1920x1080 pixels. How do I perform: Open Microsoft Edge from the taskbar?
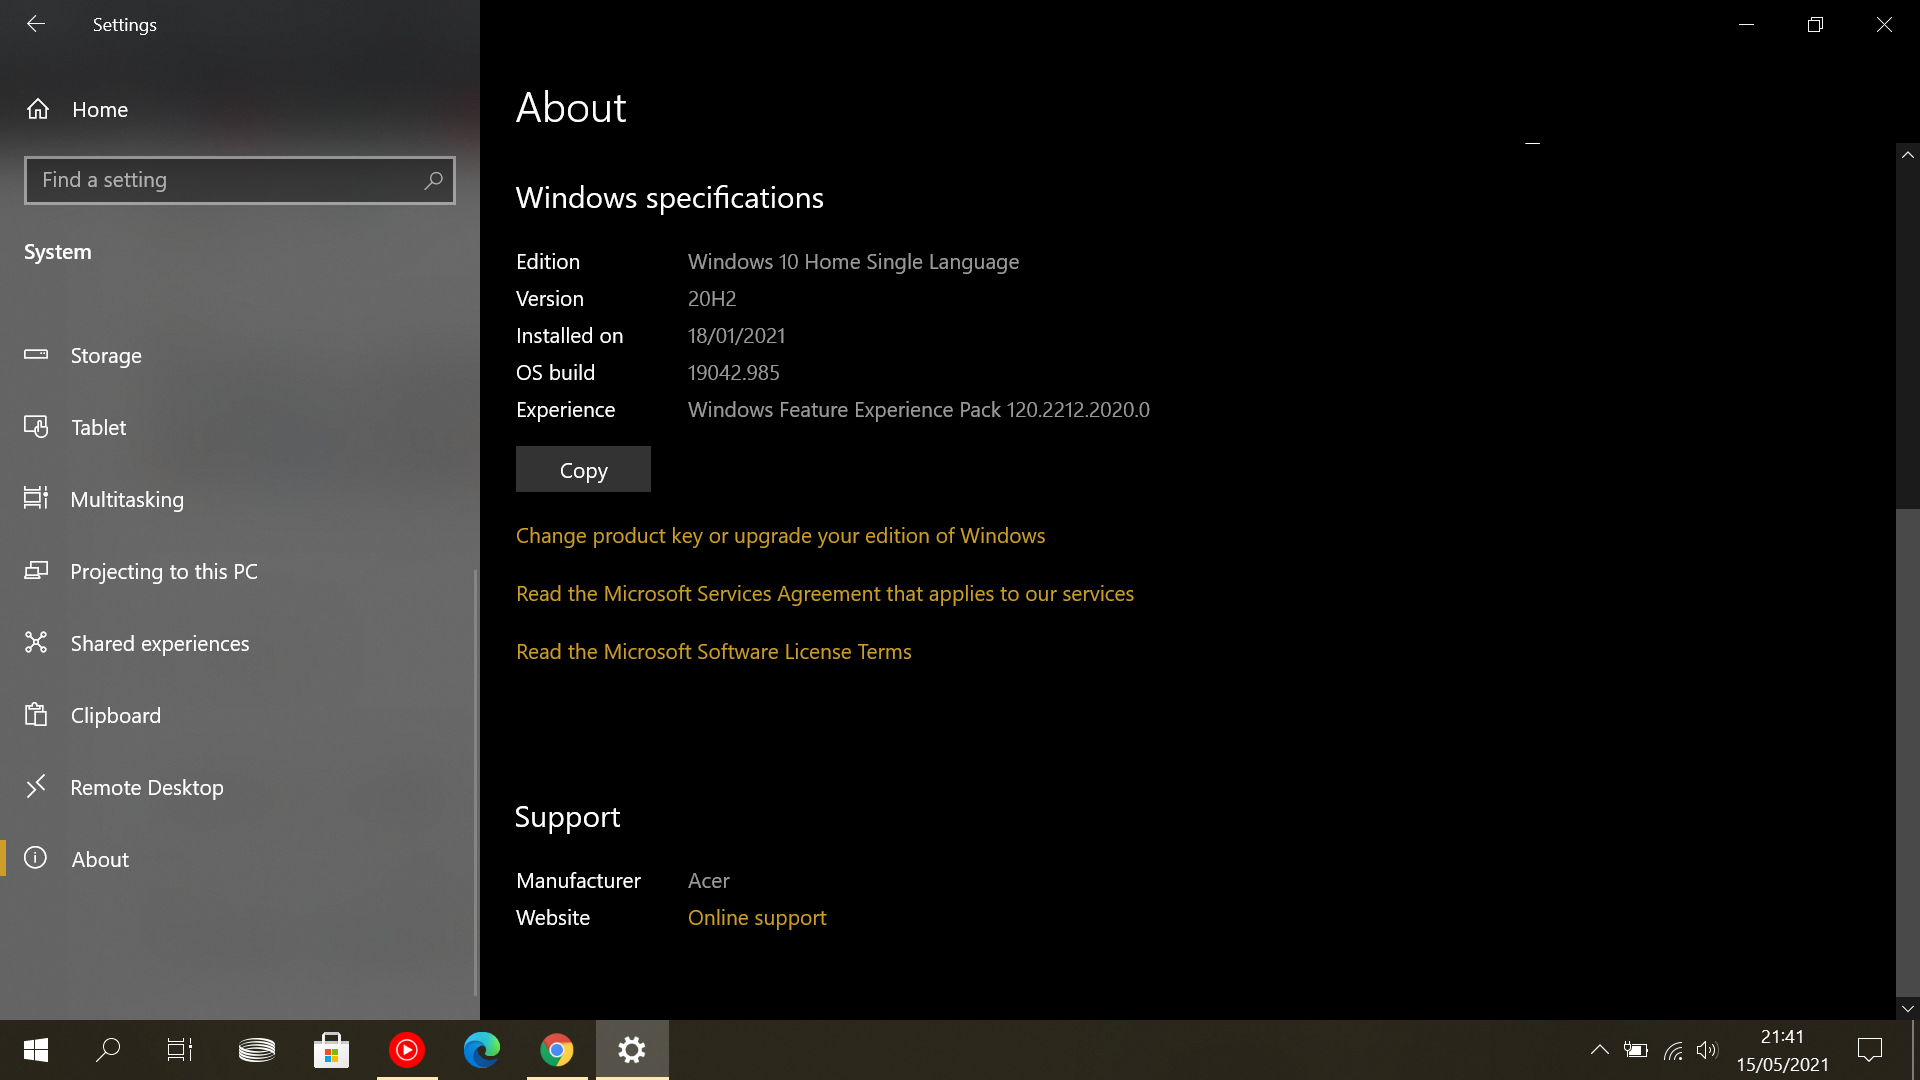(482, 1050)
